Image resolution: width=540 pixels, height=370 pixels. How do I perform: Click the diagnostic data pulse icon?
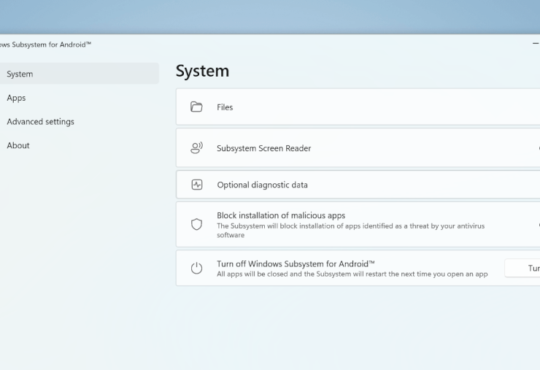pos(197,185)
